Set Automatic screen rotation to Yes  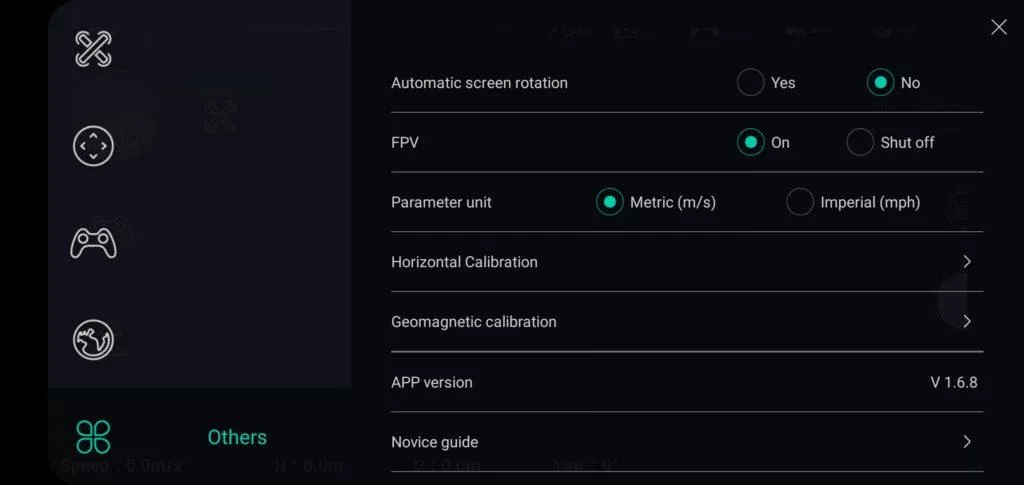pyautogui.click(x=751, y=83)
